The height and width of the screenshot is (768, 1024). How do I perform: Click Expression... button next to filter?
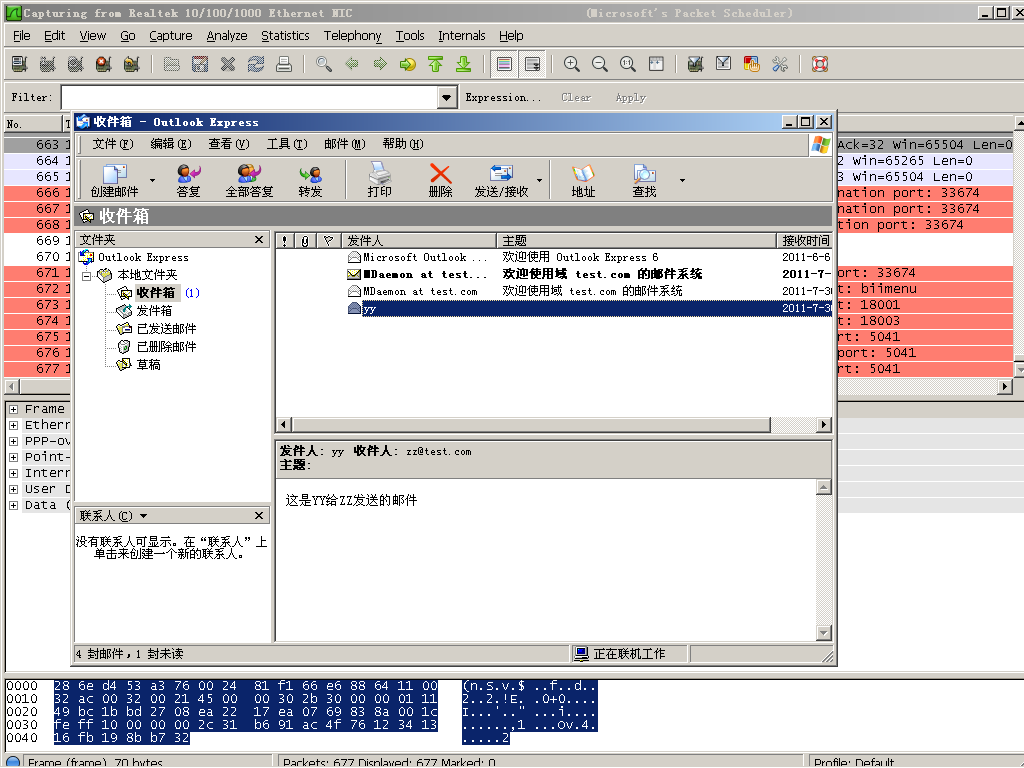(503, 97)
